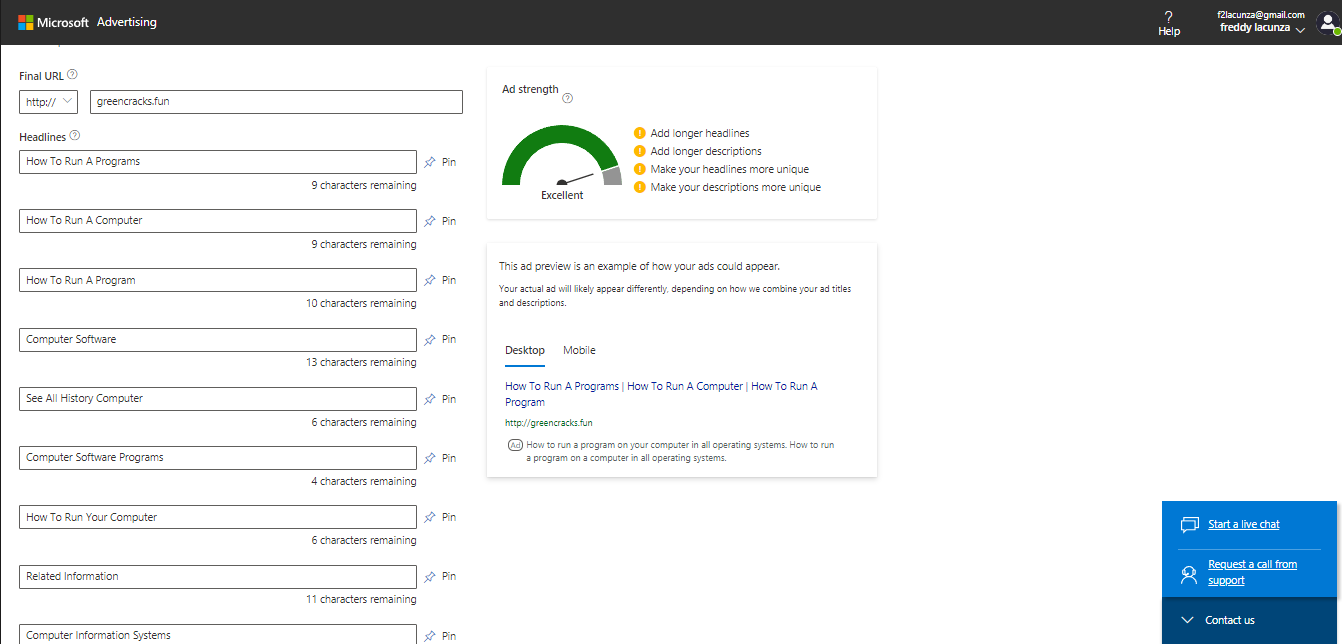Switch to the Mobile preview tab
The width and height of the screenshot is (1342, 644).
(579, 350)
